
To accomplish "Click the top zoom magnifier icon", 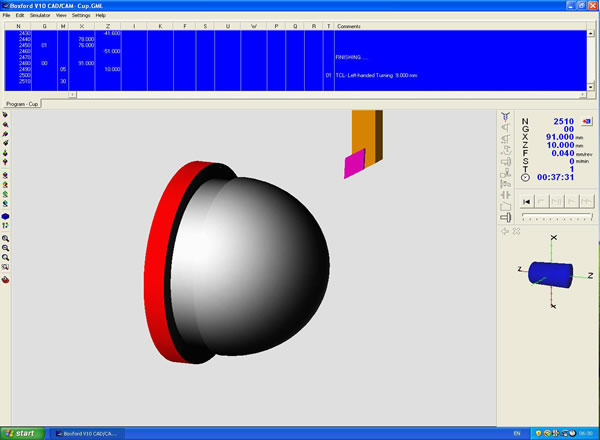I will click(6, 239).
